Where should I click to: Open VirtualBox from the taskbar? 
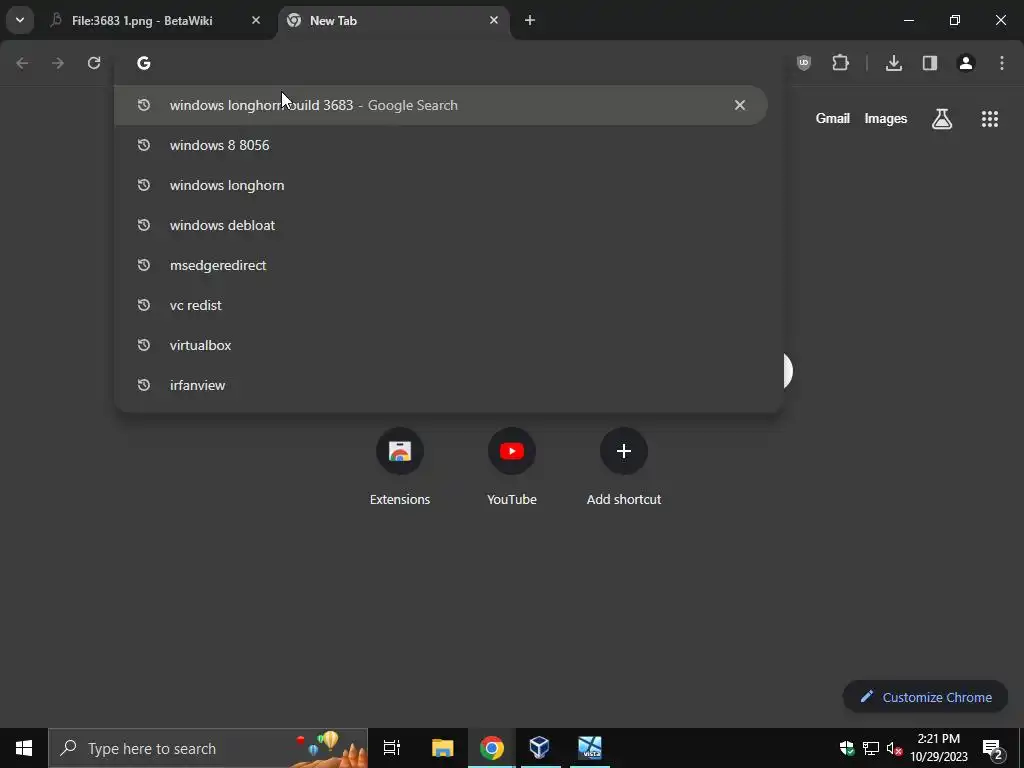[x=540, y=748]
